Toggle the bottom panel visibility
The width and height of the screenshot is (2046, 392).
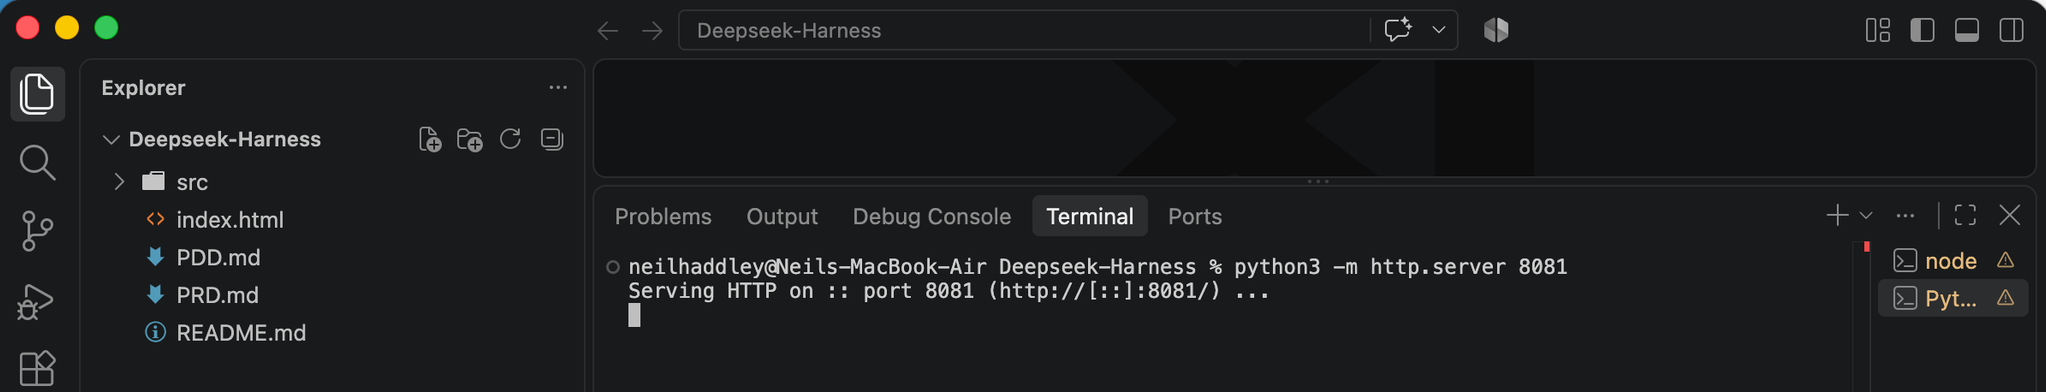coord(1967,30)
